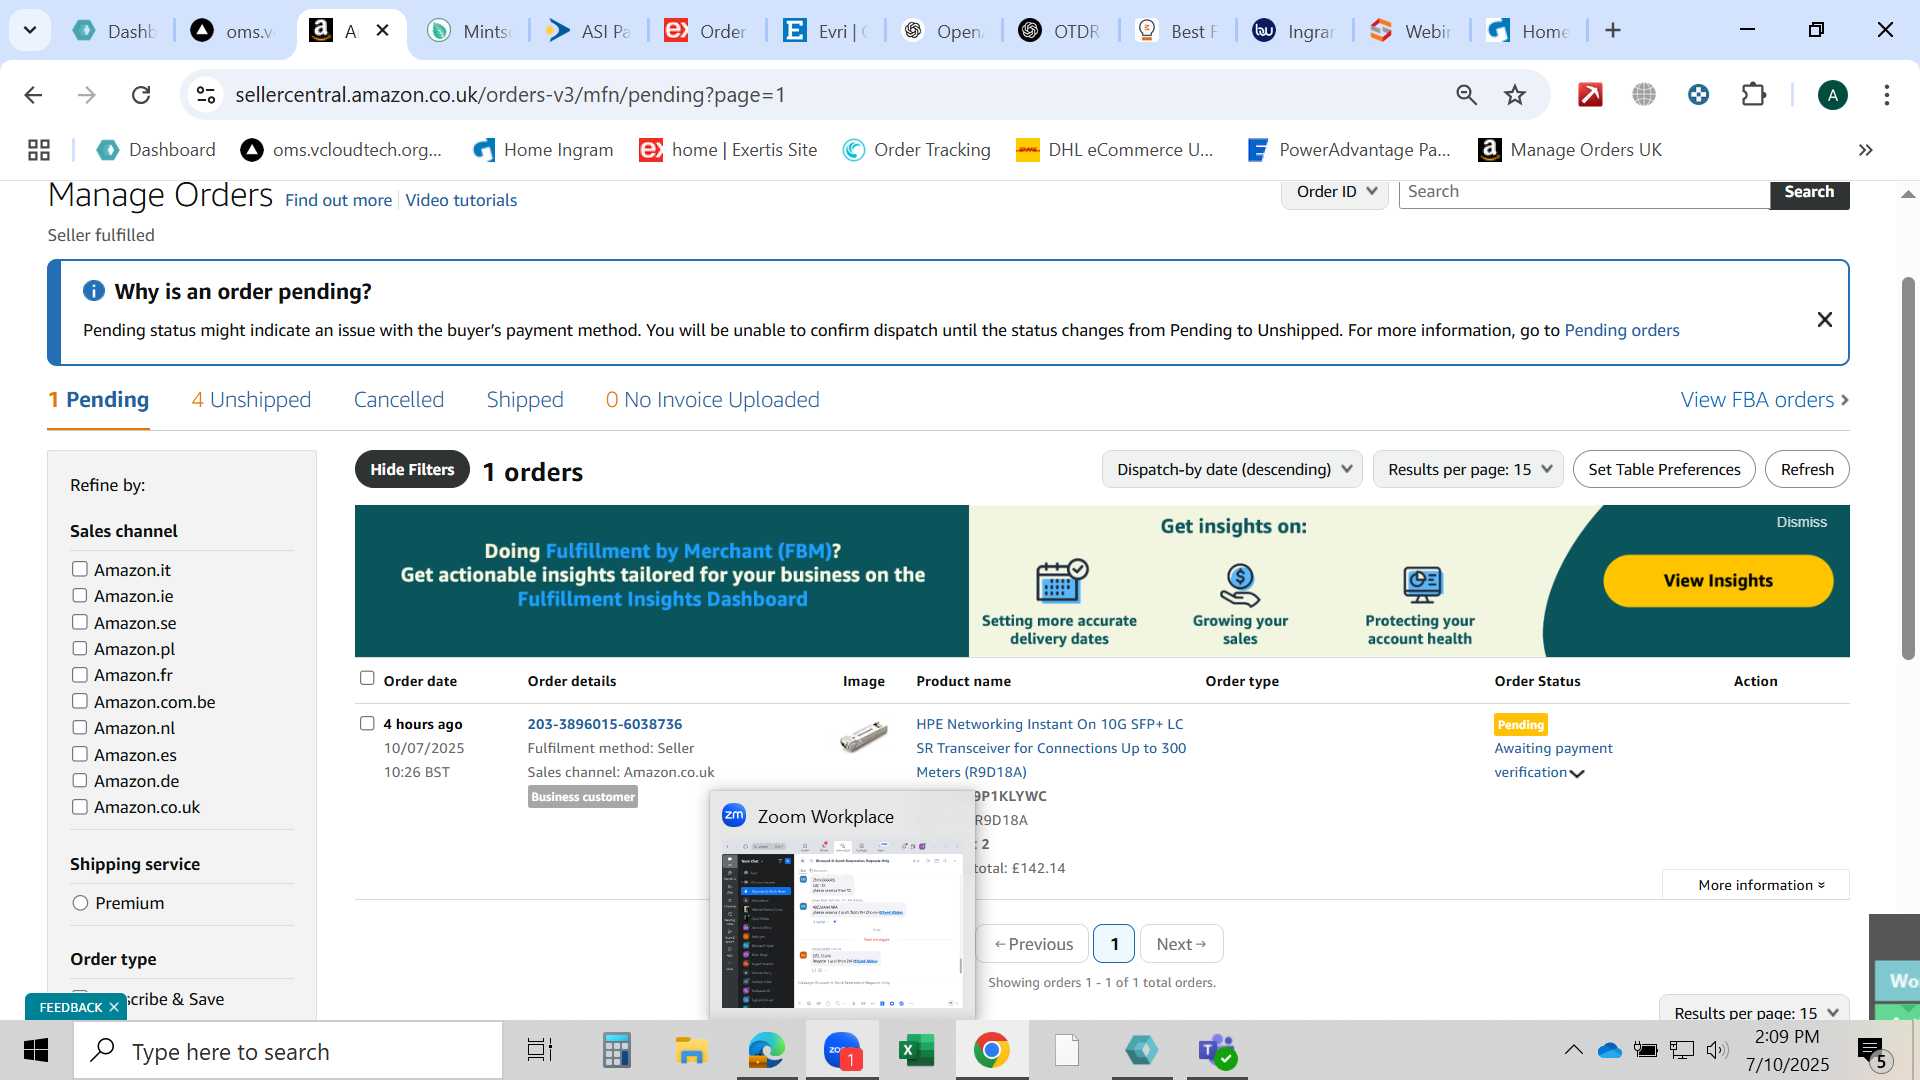Click the address bar URL
Image resolution: width=1920 pixels, height=1080 pixels.
[x=510, y=95]
